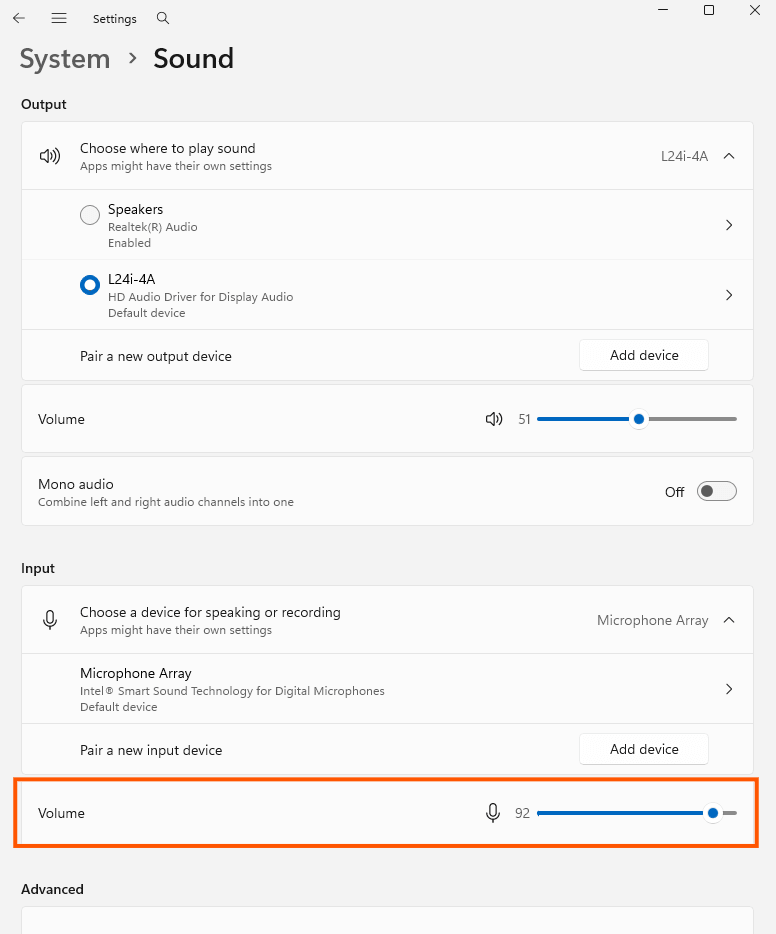
Task: Open Microphone Array properties via the chevron
Action: point(729,688)
